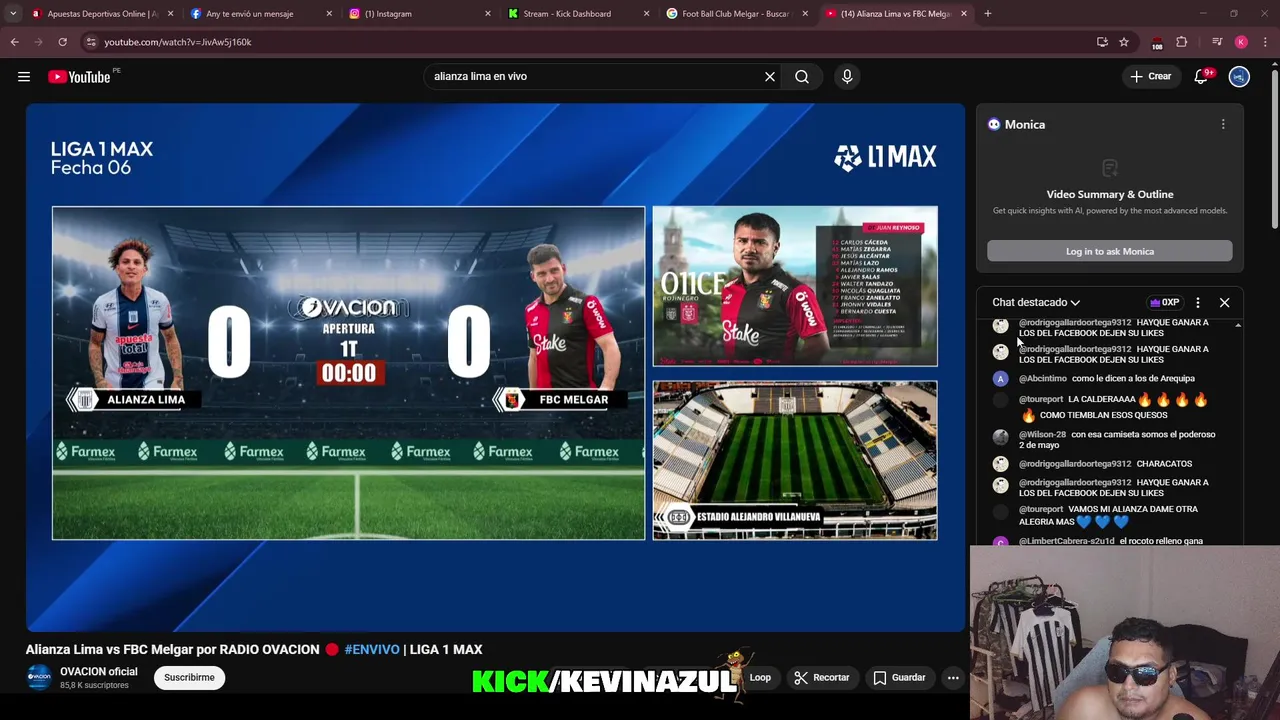Click Log in to ask Monica
Viewport: 1280px width, 720px height.
1110,251
